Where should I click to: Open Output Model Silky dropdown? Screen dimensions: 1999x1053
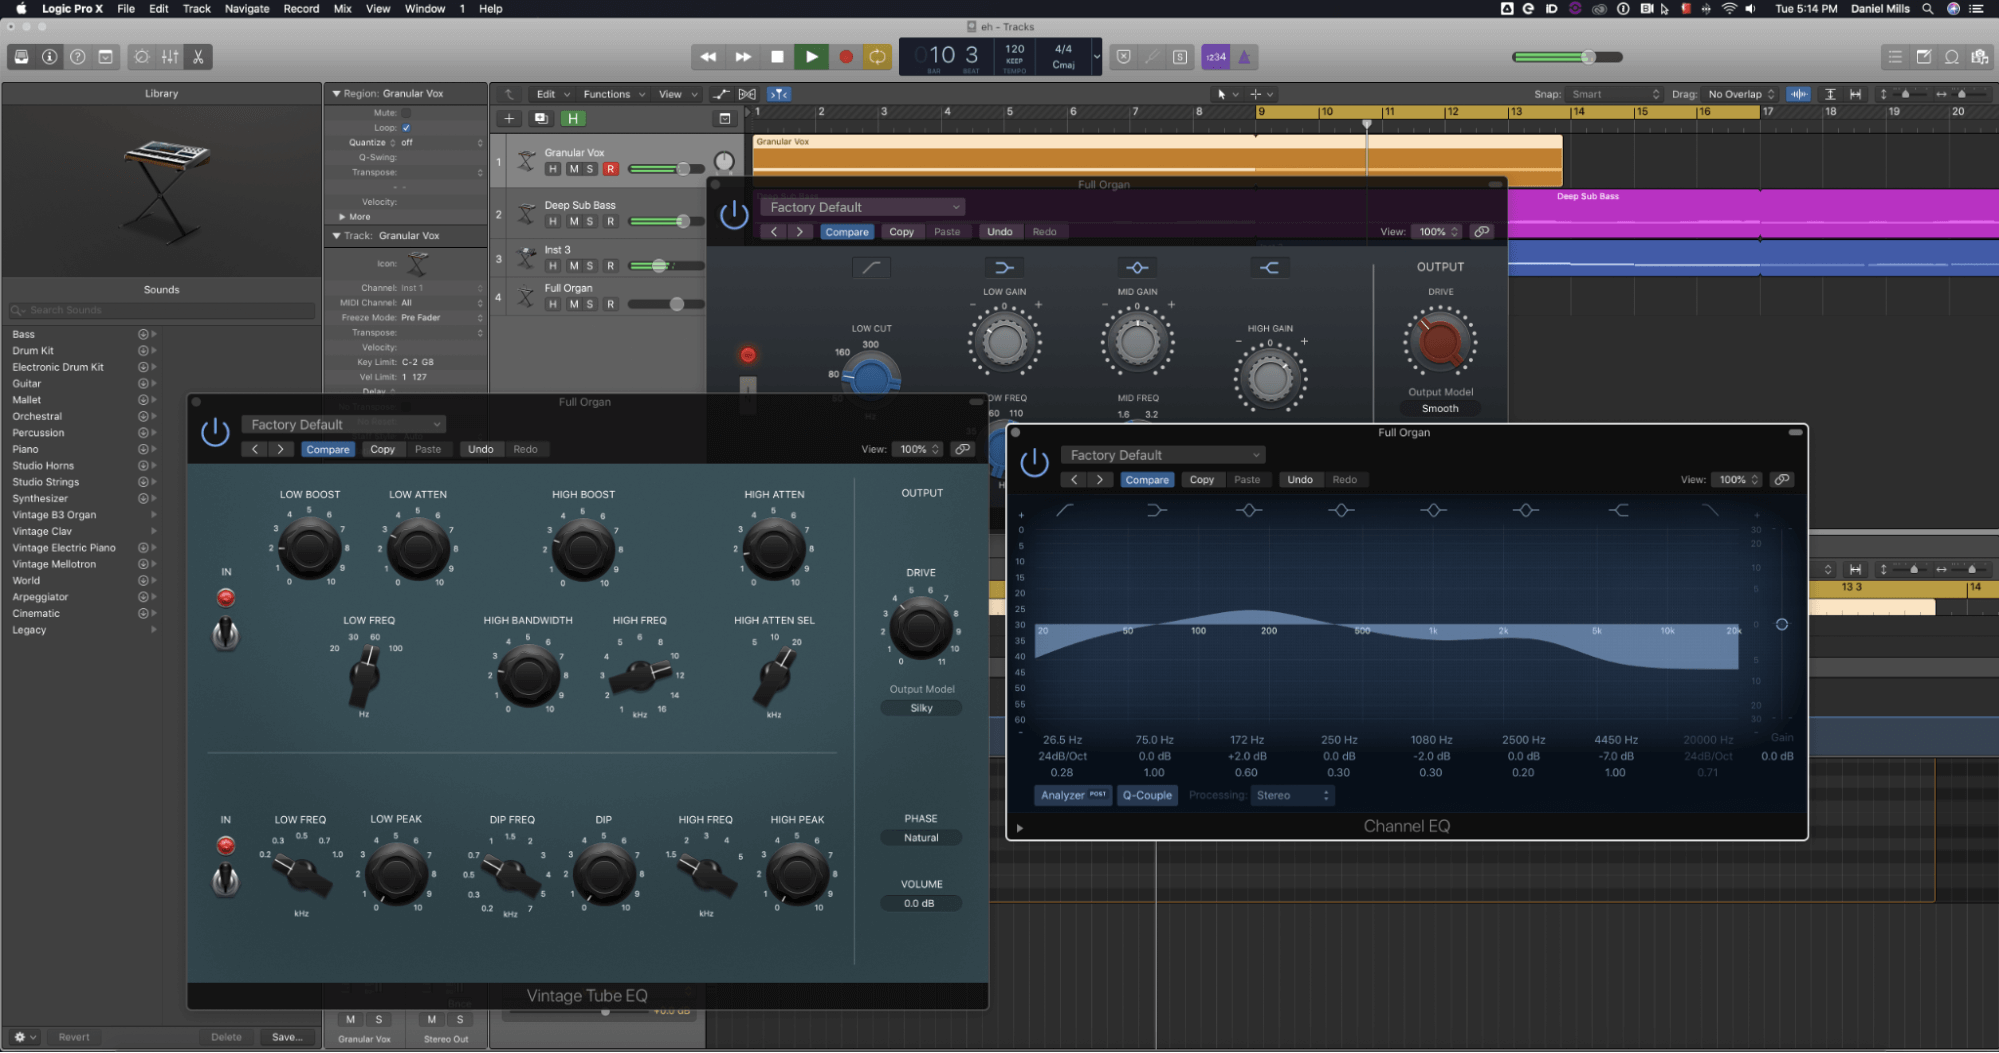point(921,708)
